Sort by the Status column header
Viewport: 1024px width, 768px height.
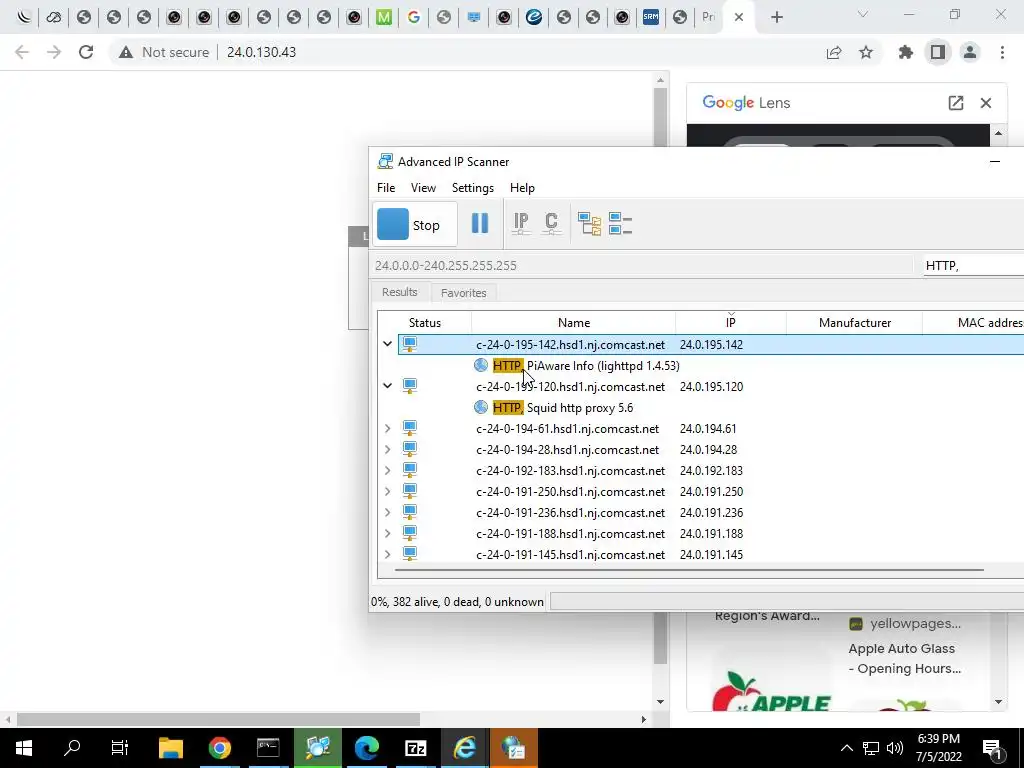(424, 323)
